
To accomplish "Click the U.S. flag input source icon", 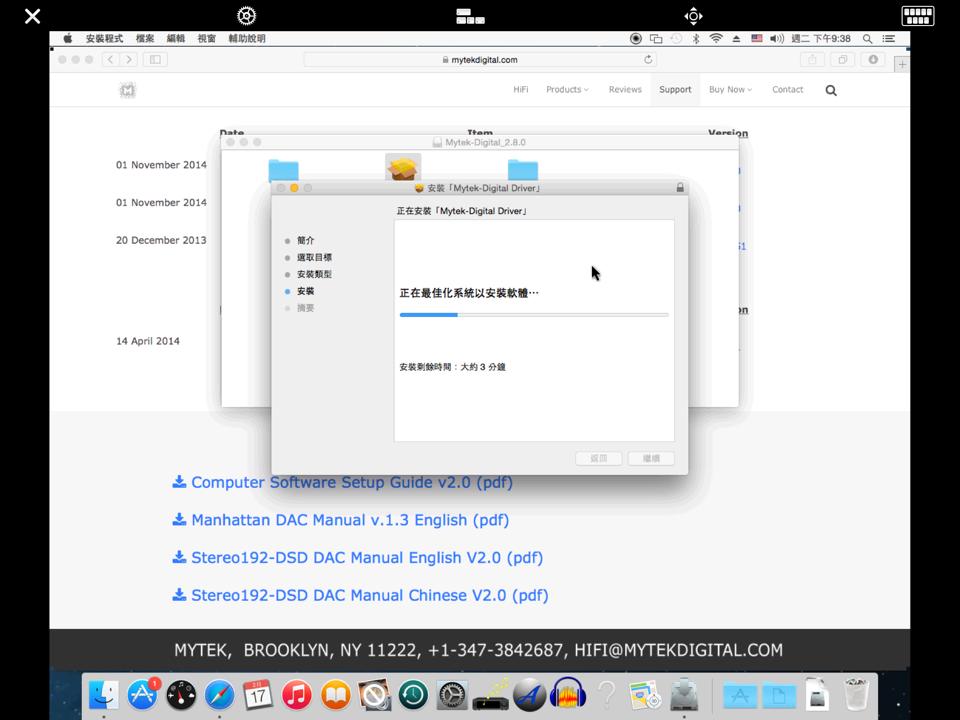I will pyautogui.click(x=757, y=38).
